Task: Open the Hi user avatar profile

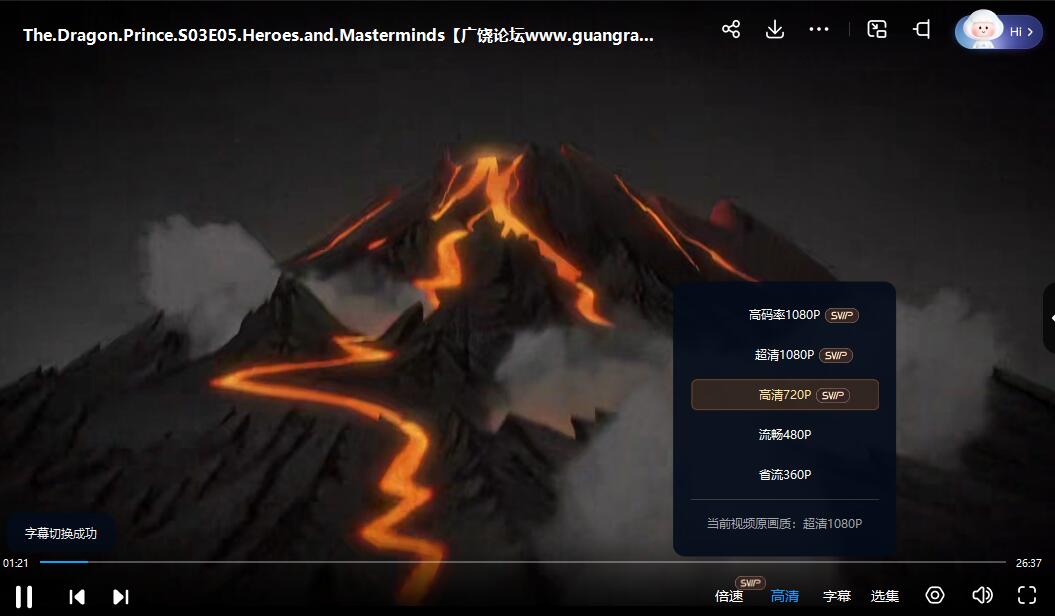Action: [998, 31]
